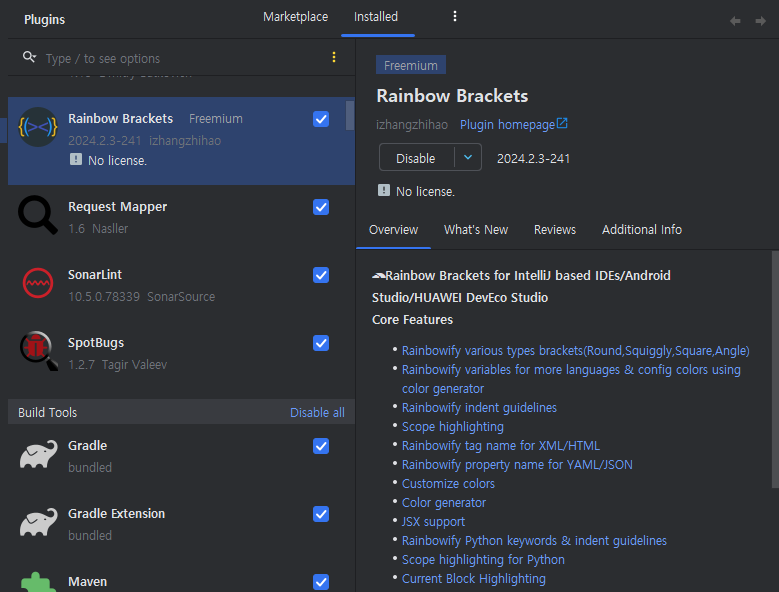Image resolution: width=779 pixels, height=592 pixels.
Task: Uncheck SpotBugs plugin checkbox
Action: [321, 343]
